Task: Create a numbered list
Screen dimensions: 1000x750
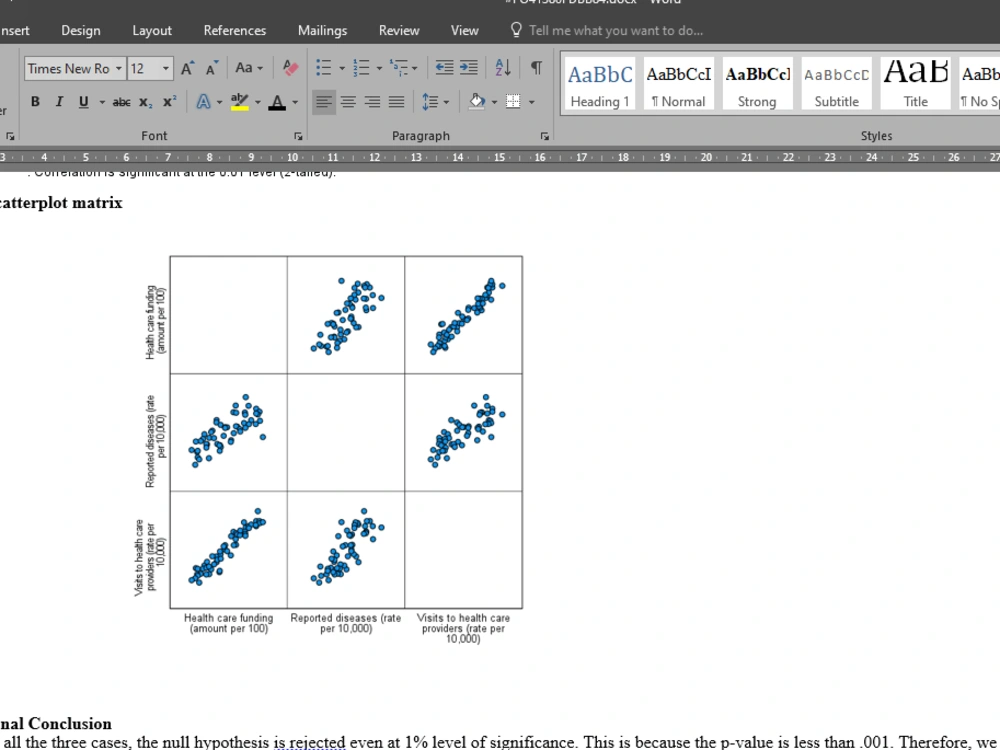Action: pos(362,68)
